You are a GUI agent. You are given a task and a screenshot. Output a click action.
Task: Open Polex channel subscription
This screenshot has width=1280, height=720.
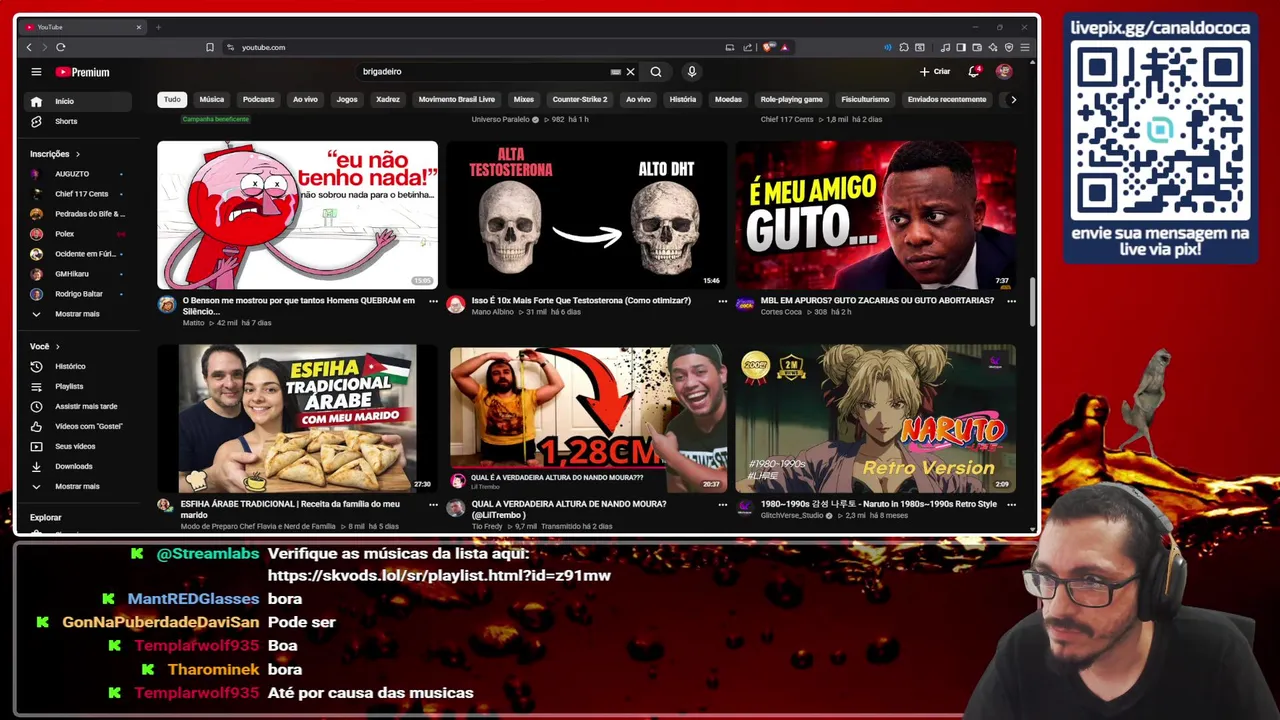pyautogui.click(x=78, y=234)
